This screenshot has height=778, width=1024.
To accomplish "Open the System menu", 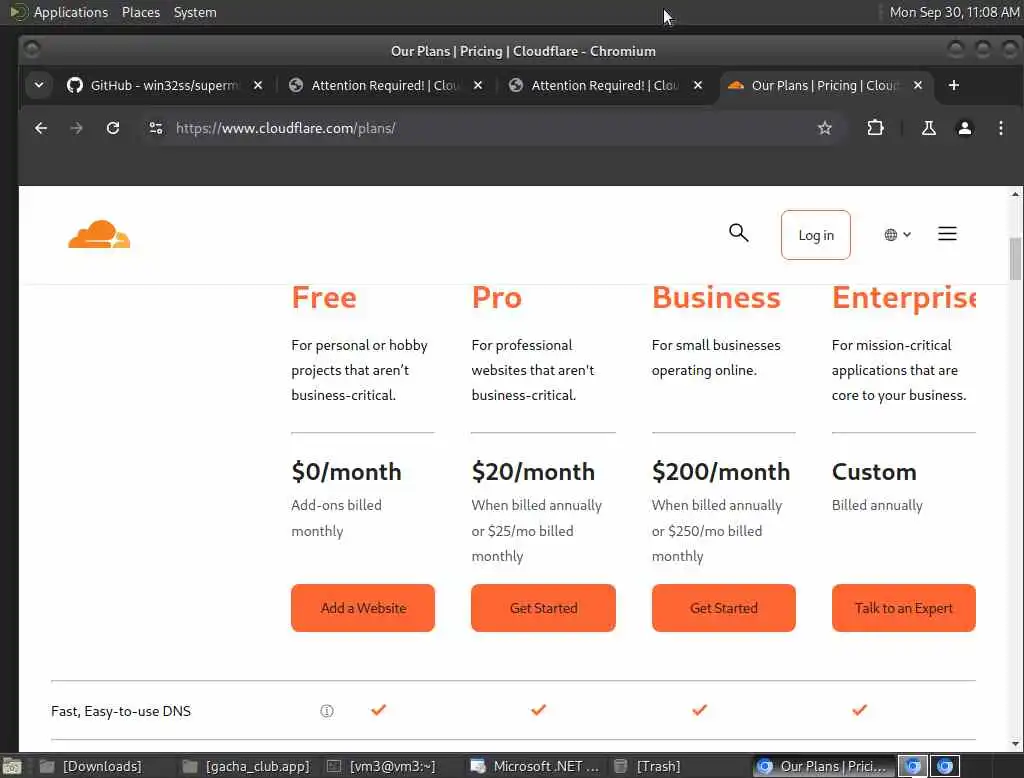I will point(195,12).
